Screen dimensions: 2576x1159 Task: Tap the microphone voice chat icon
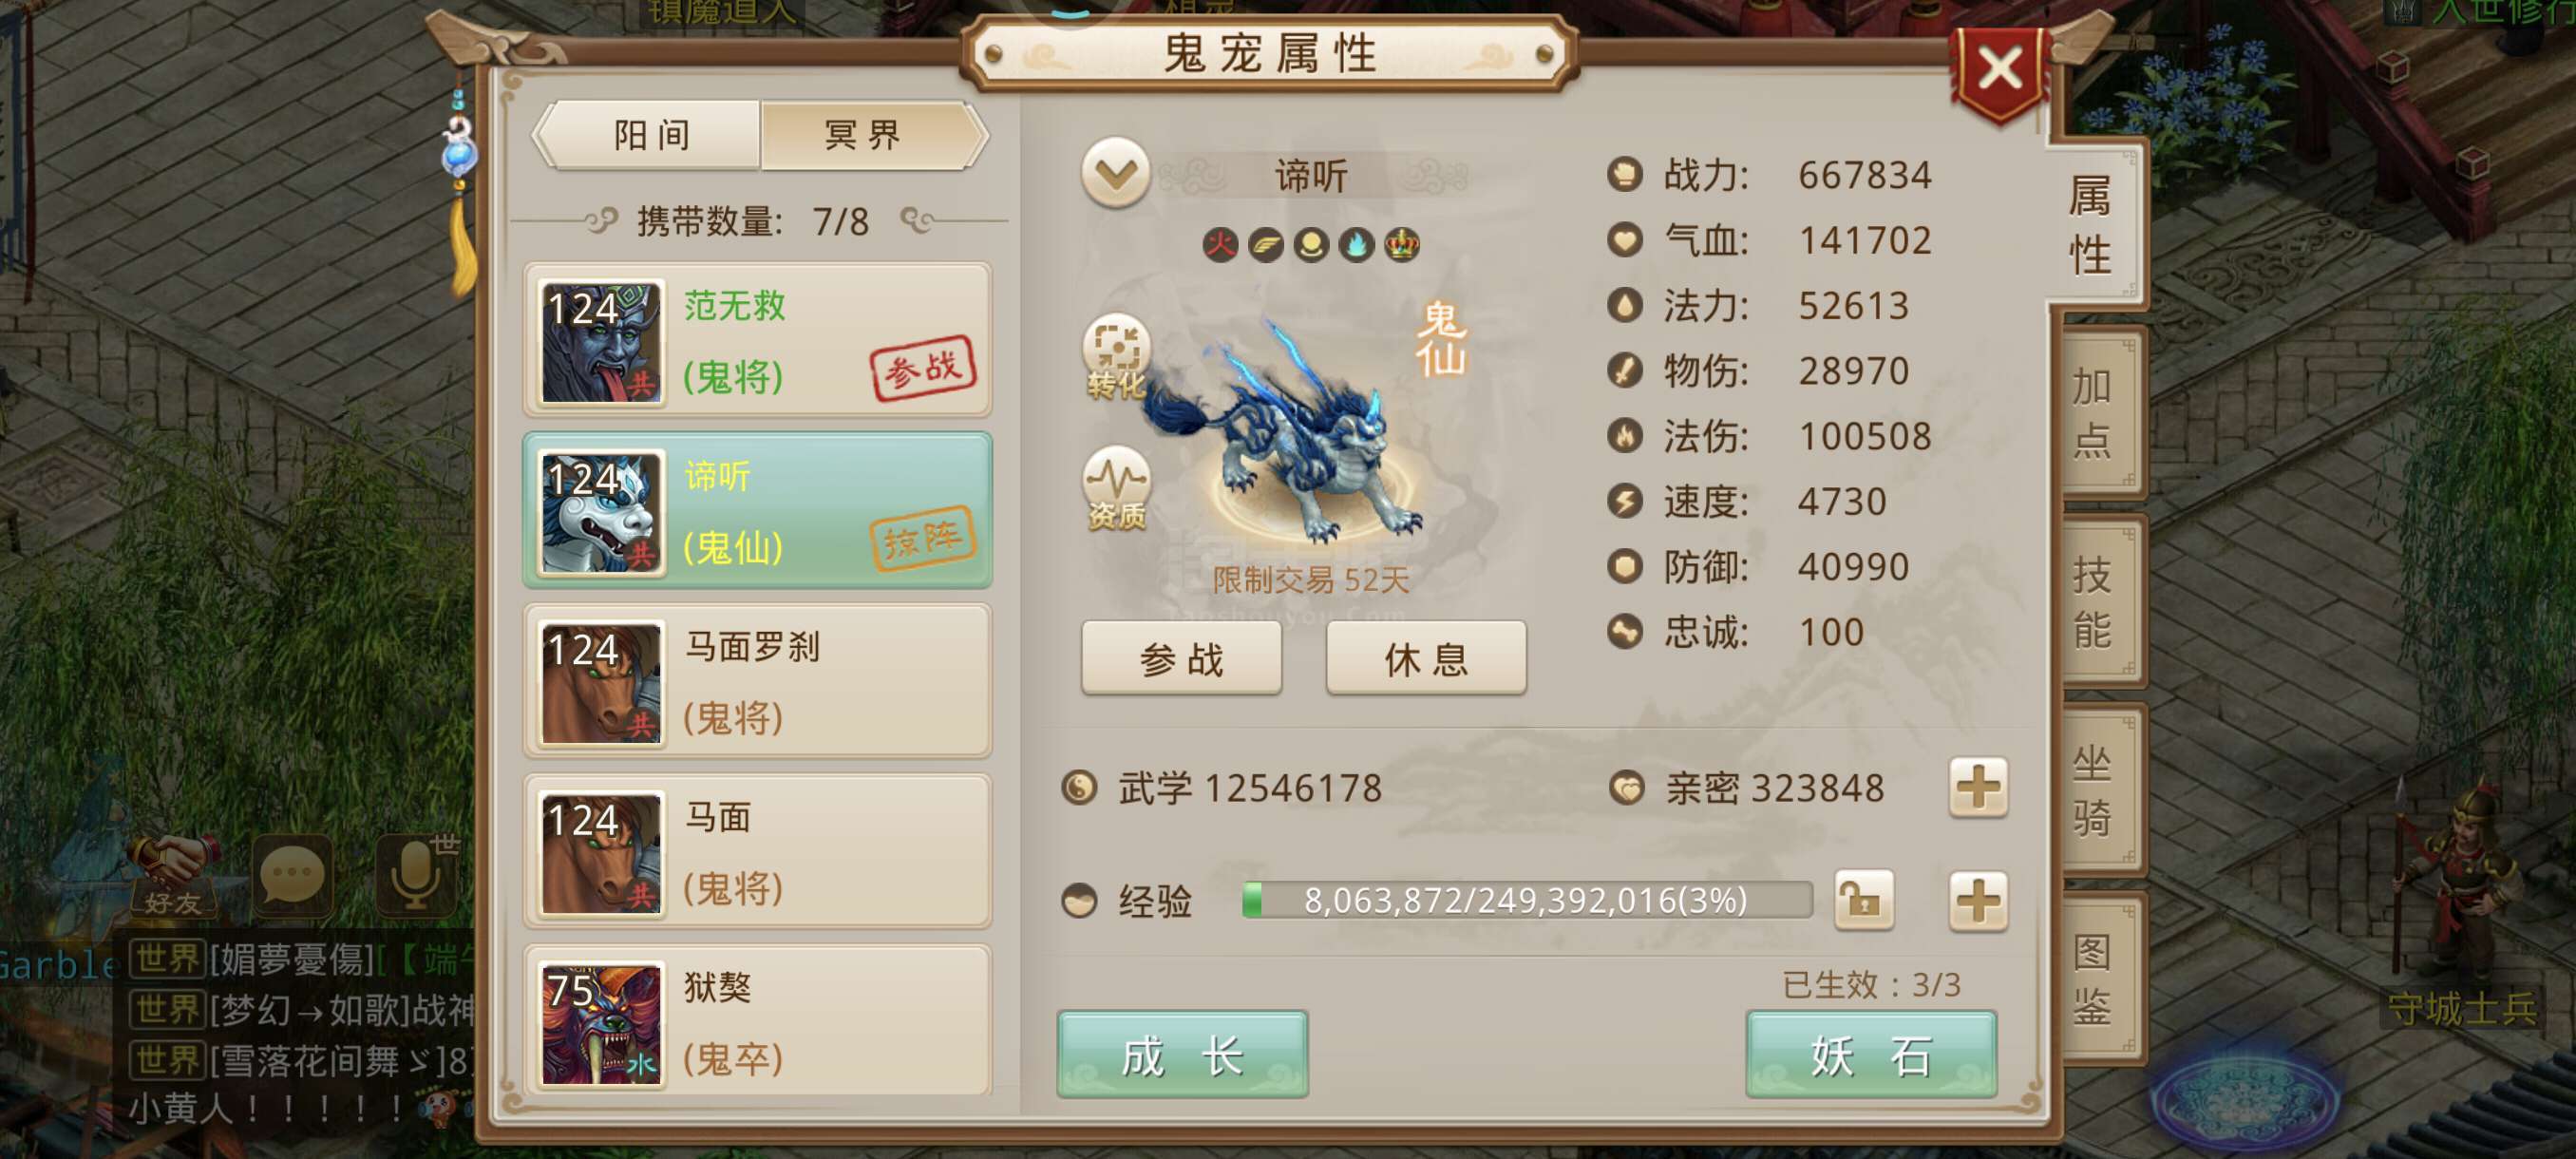click(x=416, y=874)
